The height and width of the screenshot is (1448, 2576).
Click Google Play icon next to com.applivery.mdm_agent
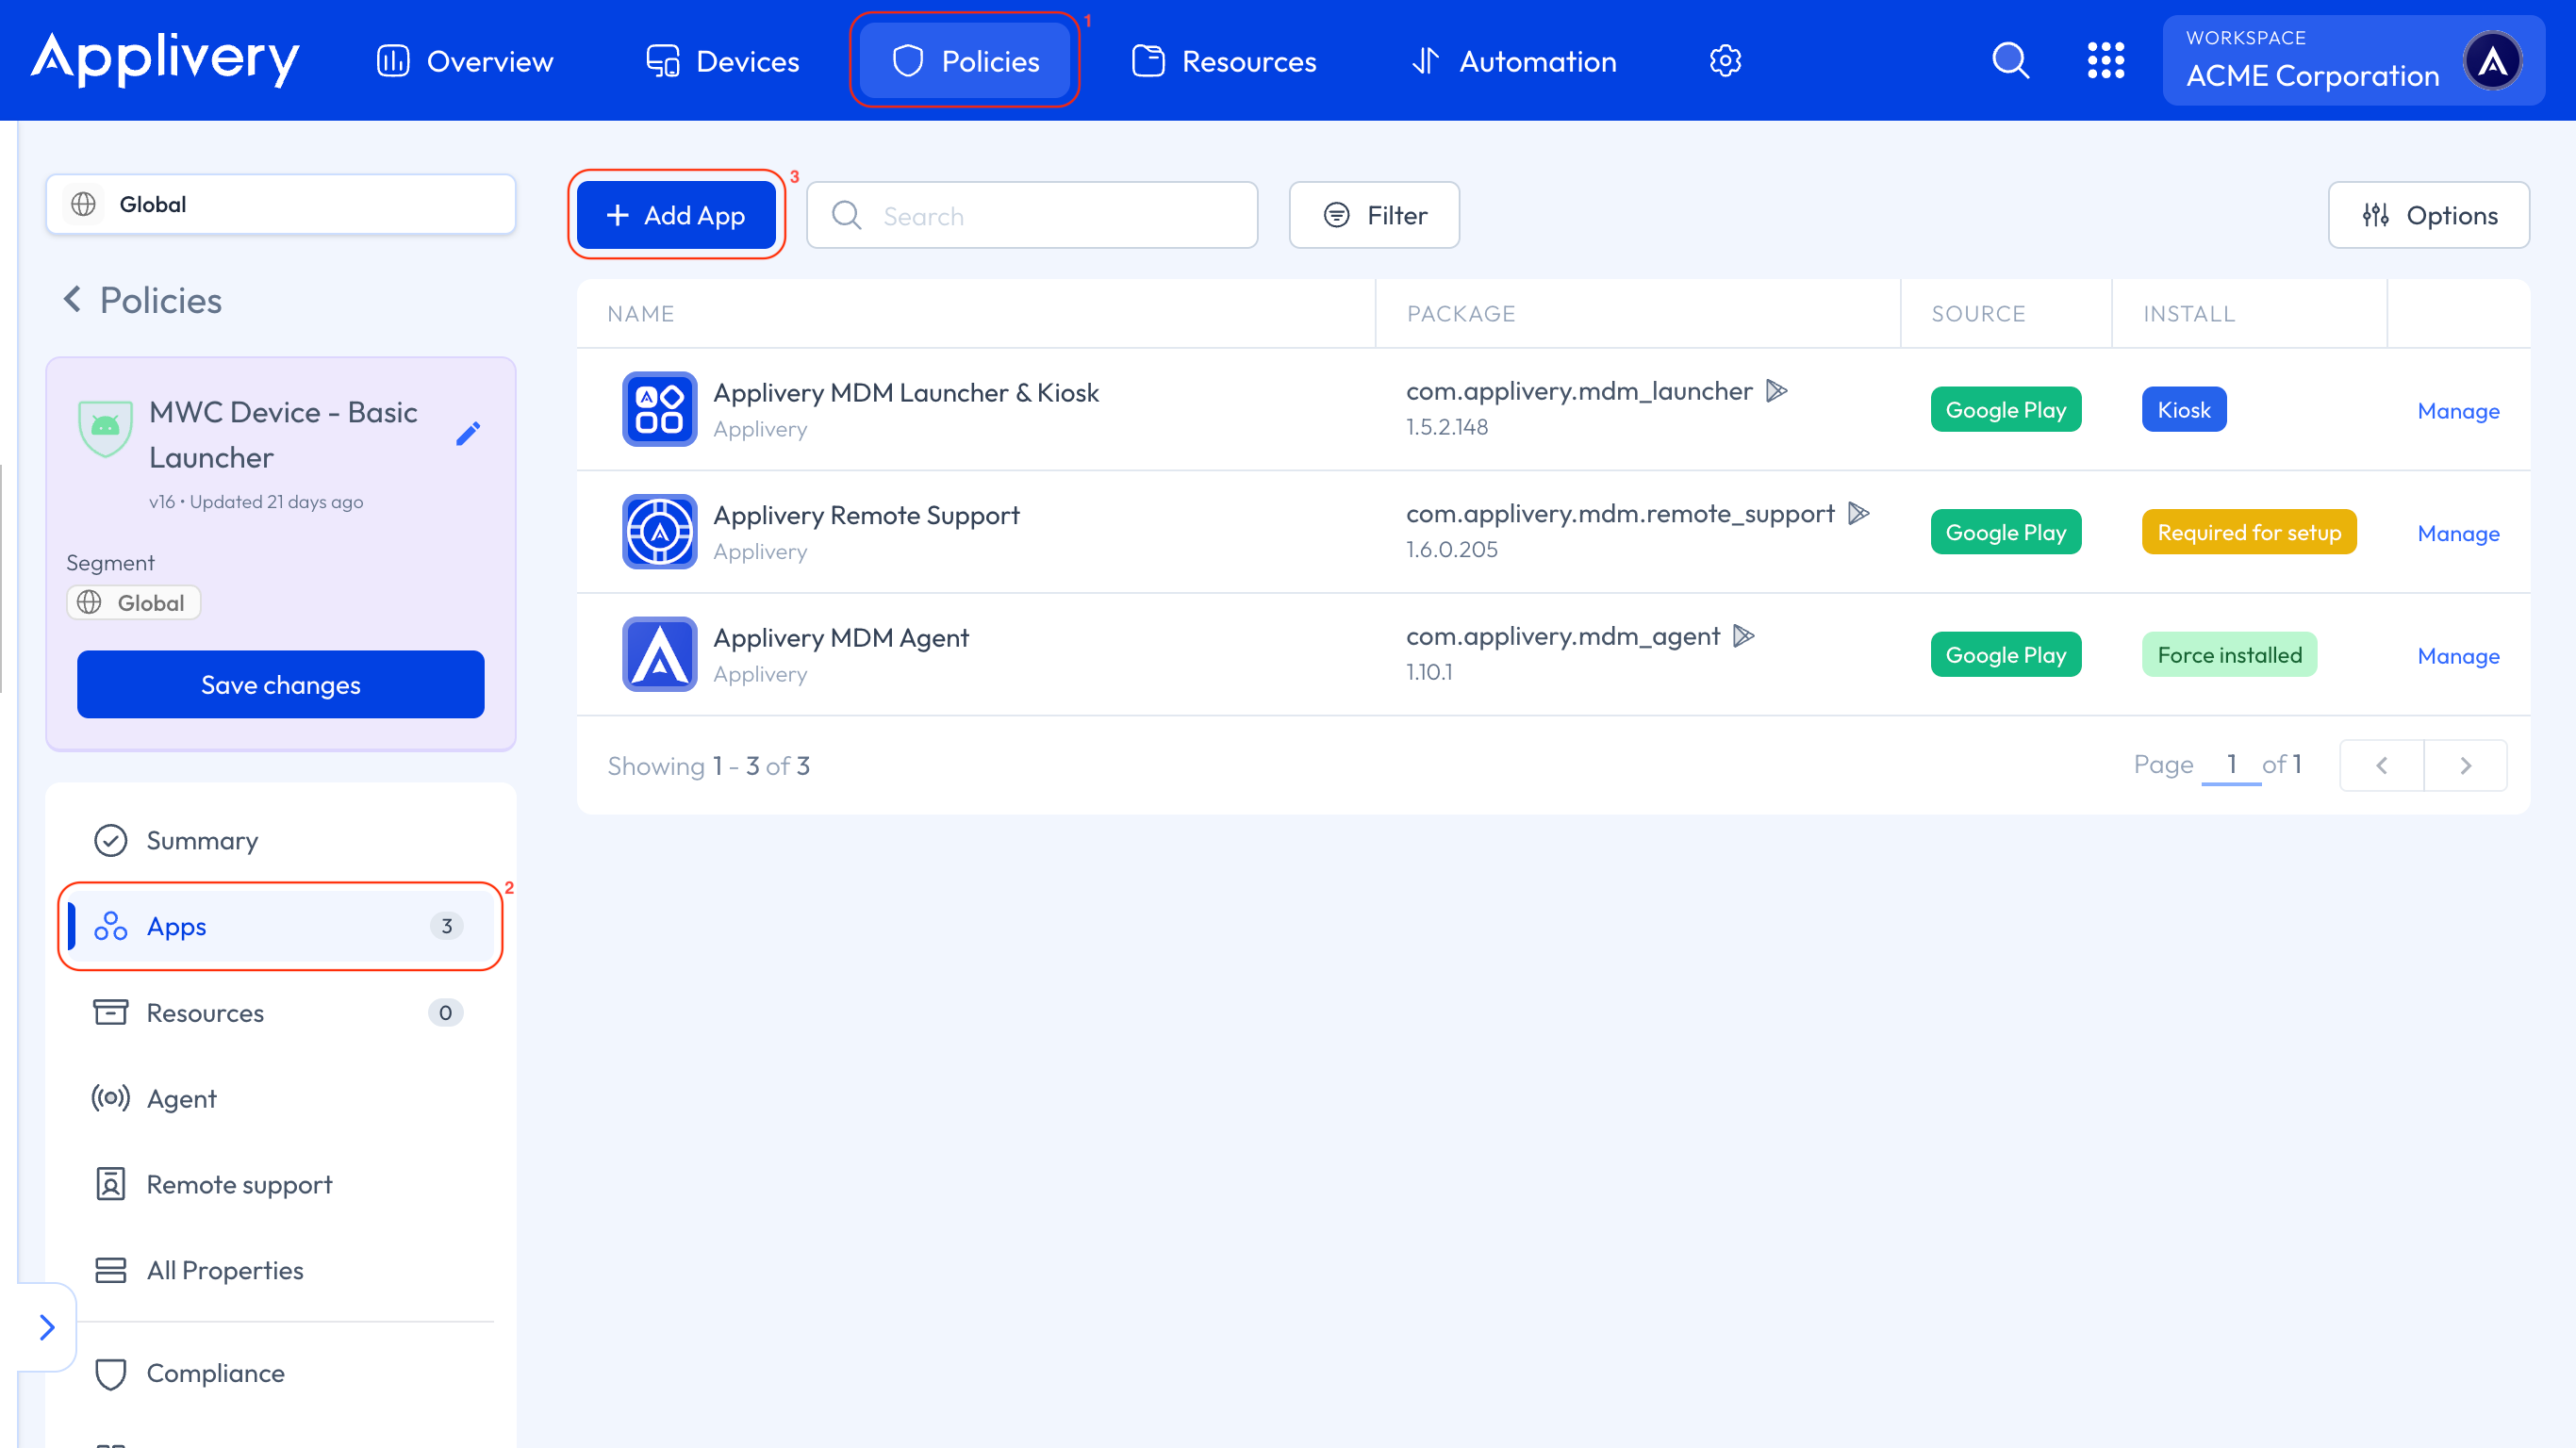click(1744, 636)
